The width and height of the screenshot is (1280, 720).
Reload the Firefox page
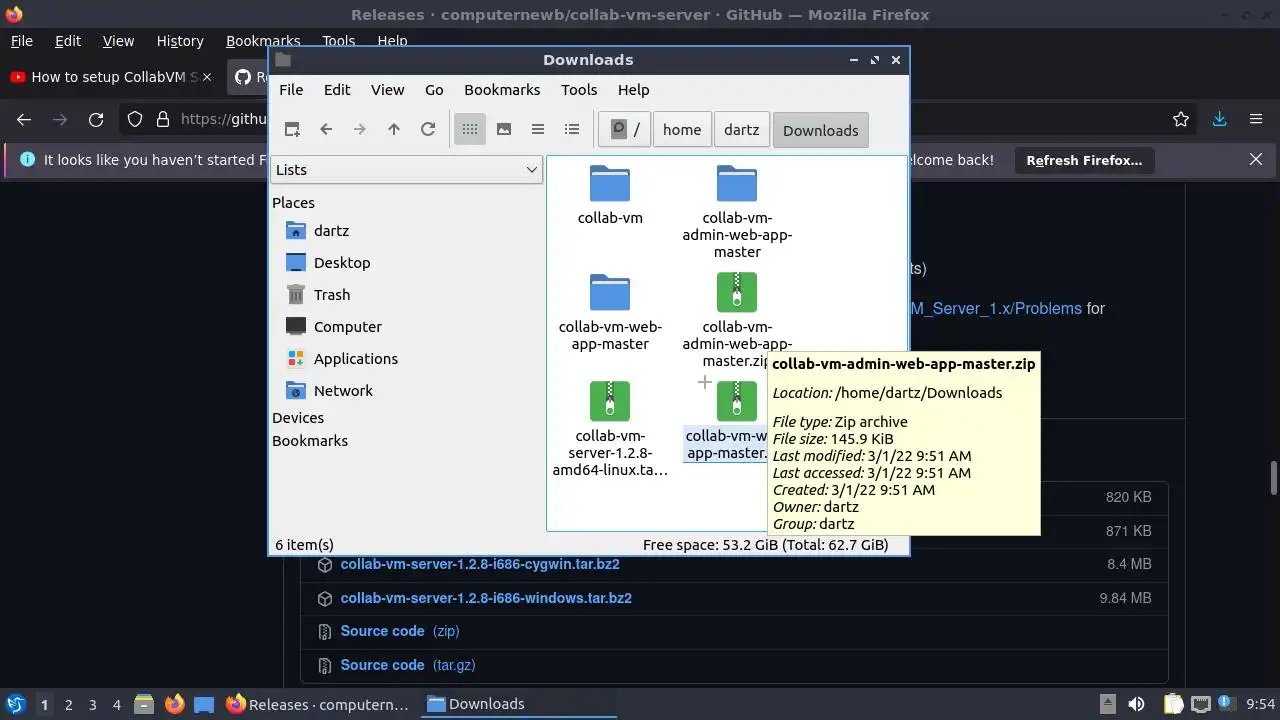[x=96, y=119]
